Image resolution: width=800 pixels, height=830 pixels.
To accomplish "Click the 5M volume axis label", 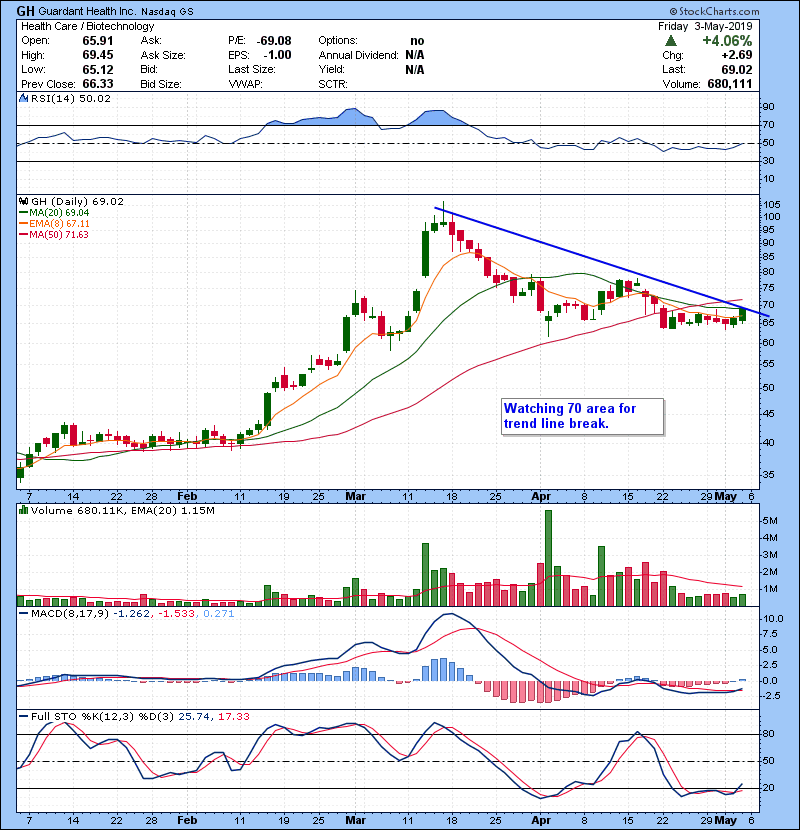I will coord(770,521).
